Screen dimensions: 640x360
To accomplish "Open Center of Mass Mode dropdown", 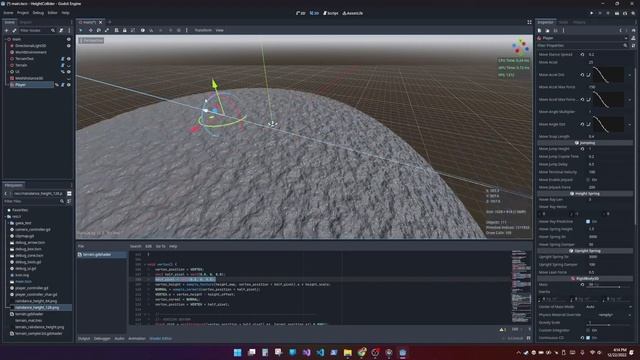I will coord(610,307).
